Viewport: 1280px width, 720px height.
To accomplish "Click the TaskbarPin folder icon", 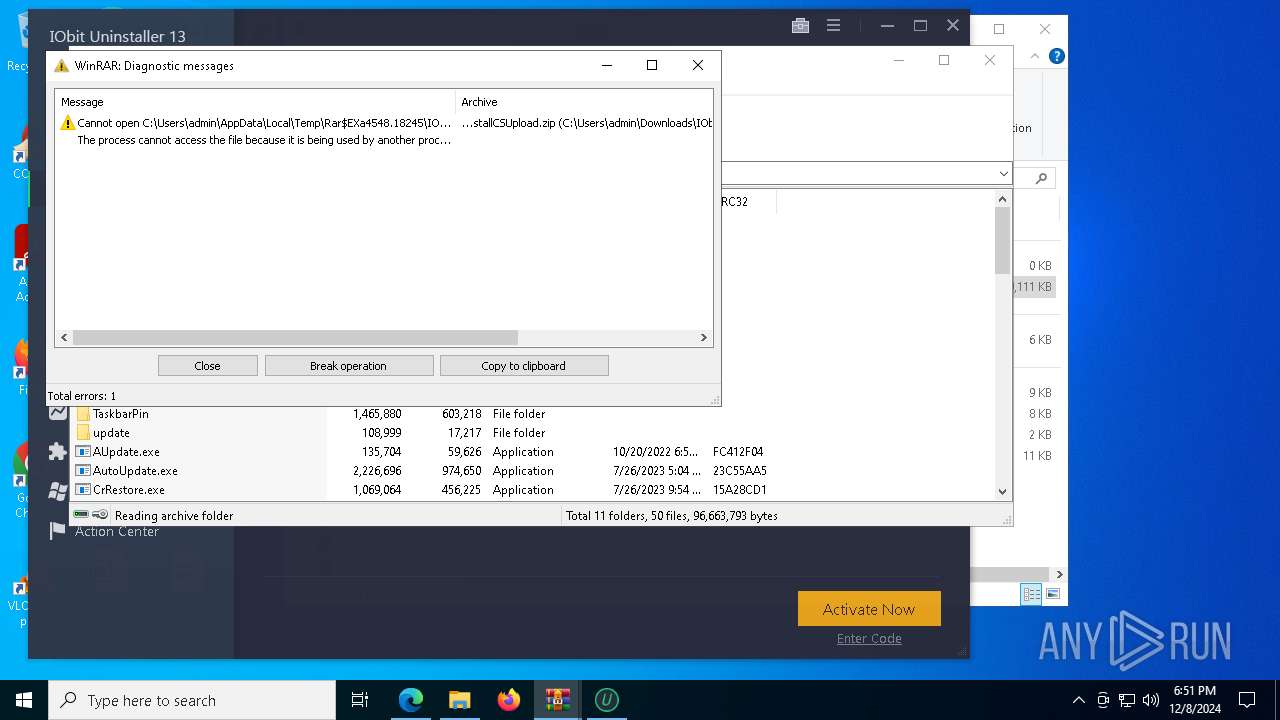I will tap(83, 414).
